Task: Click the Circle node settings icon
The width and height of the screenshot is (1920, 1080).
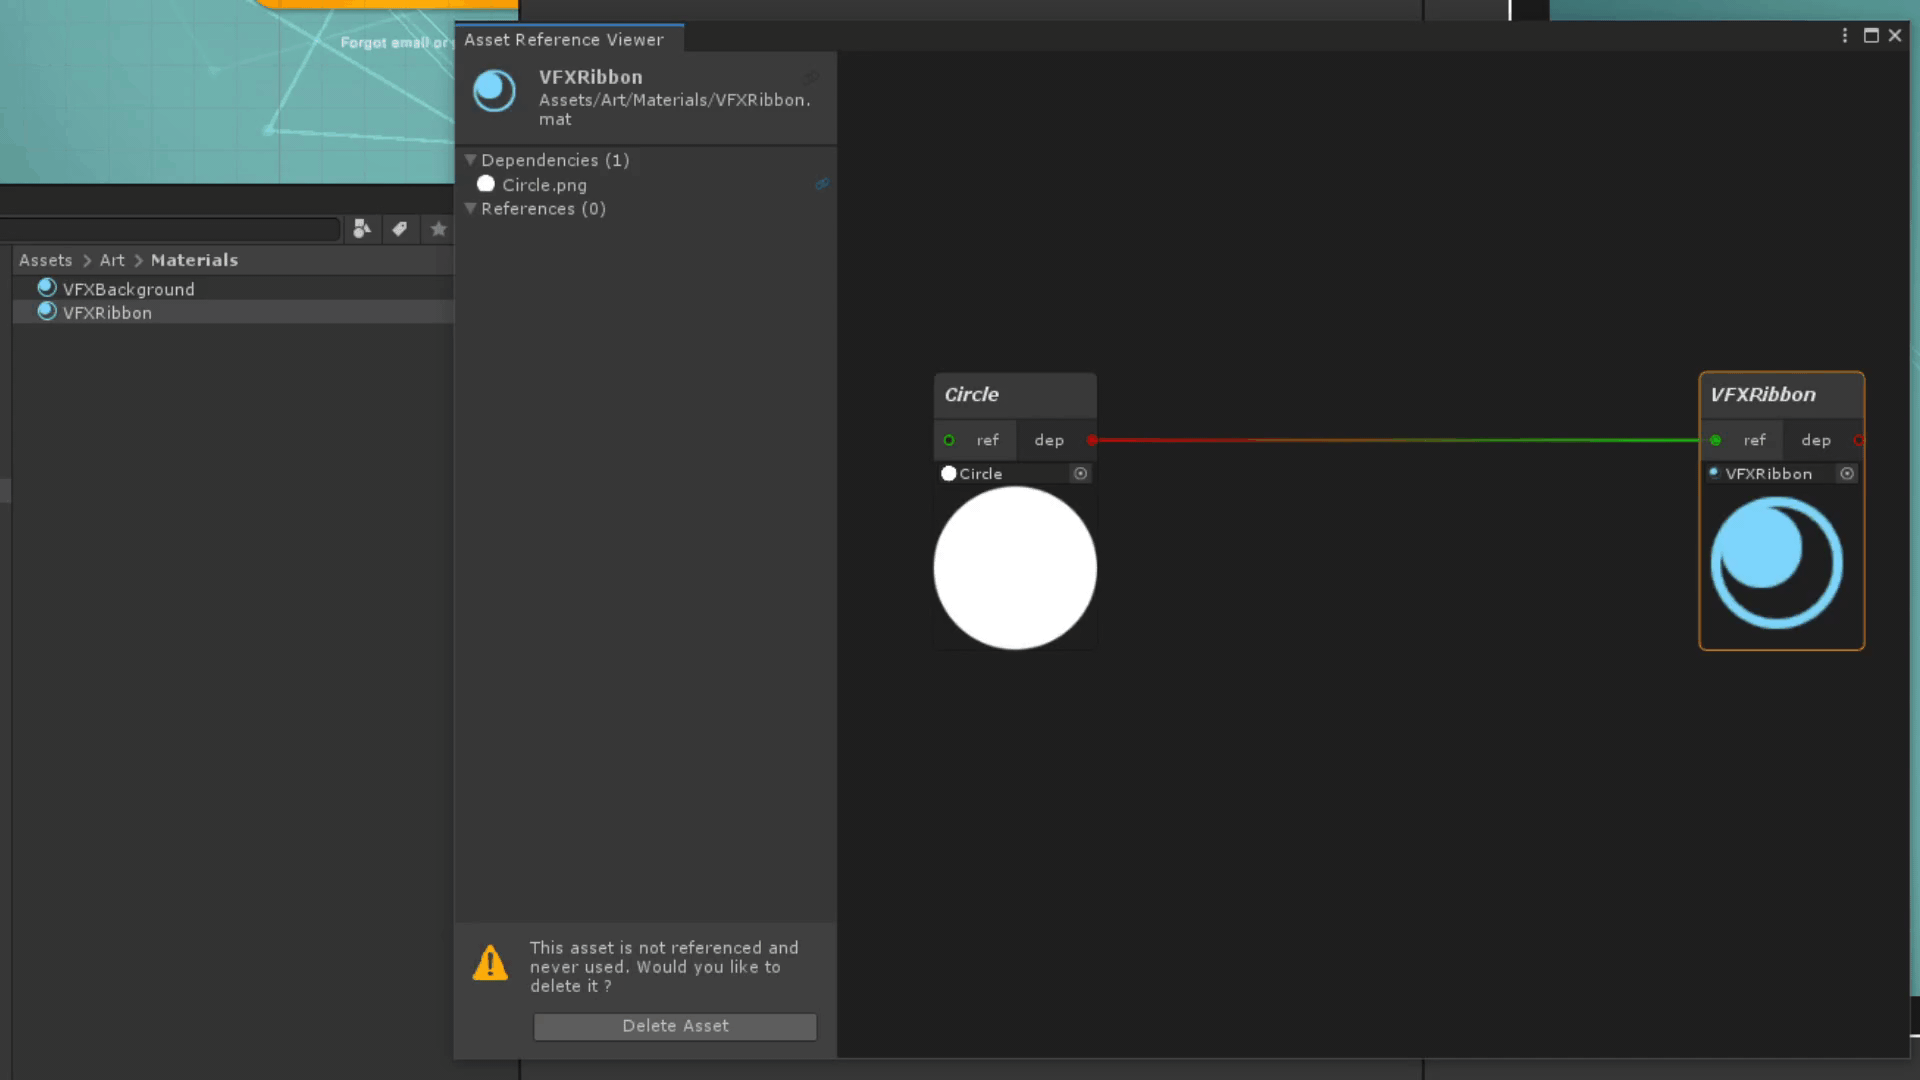Action: tap(1080, 472)
